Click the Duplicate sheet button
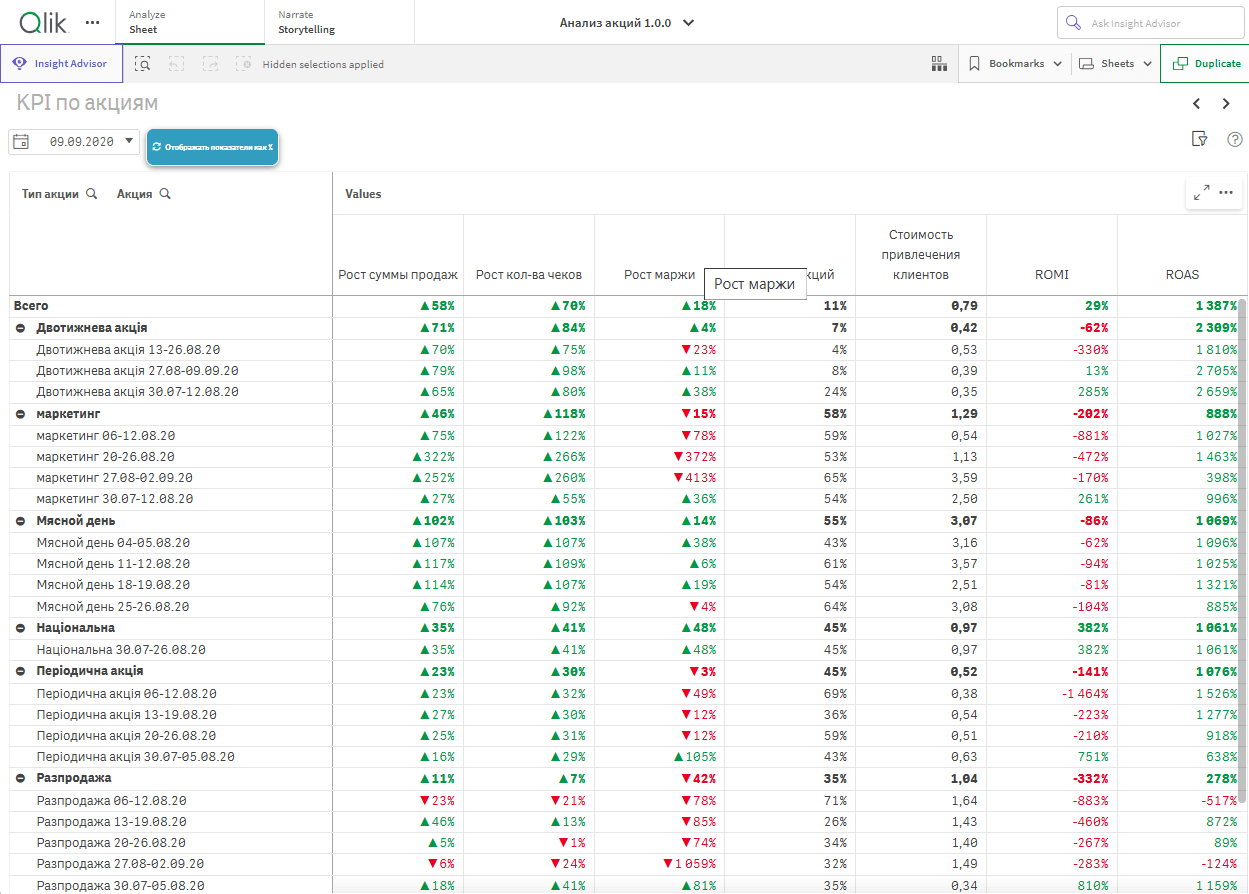The height and width of the screenshot is (894, 1249). (x=1205, y=64)
